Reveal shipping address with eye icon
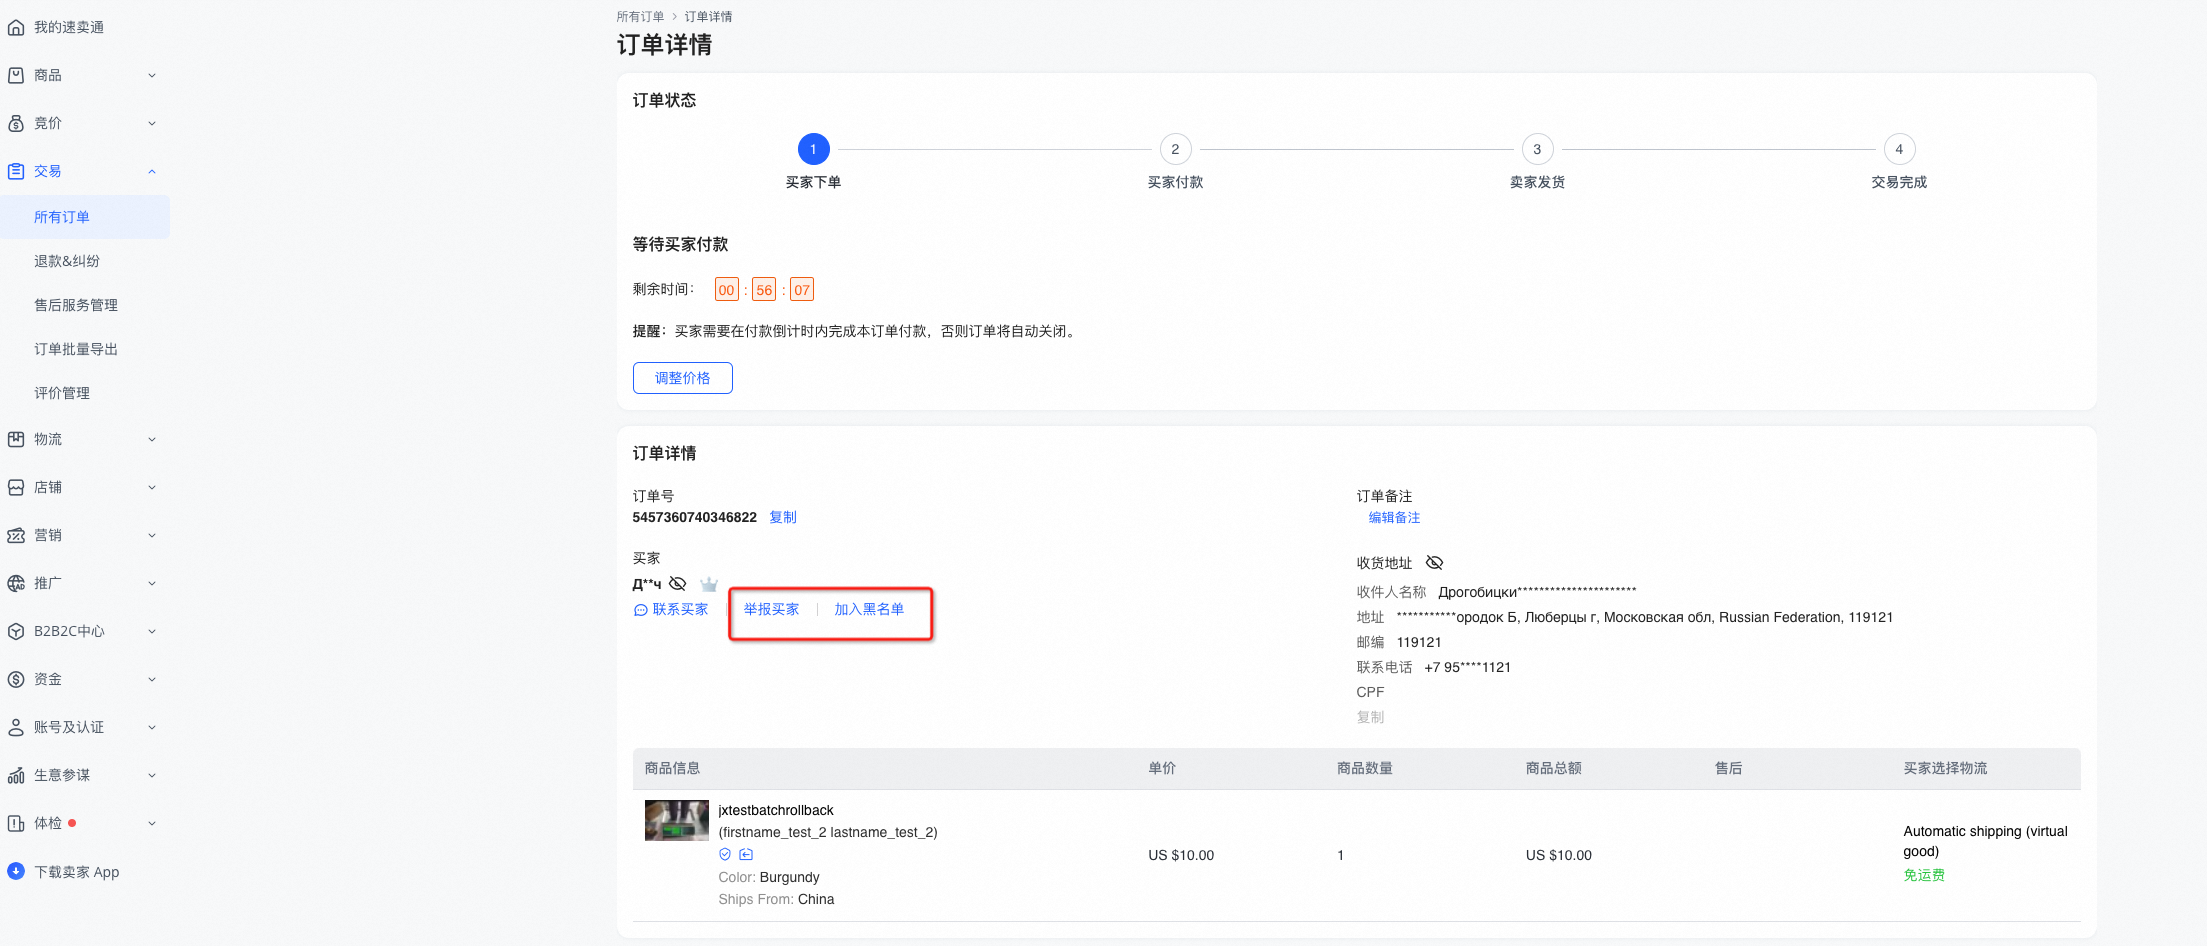The height and width of the screenshot is (946, 2207). (x=1434, y=562)
